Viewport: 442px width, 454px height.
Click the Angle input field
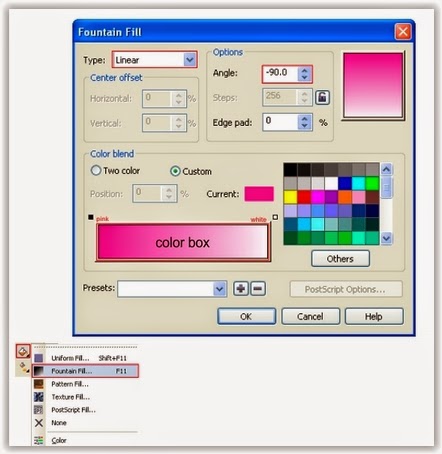coord(280,74)
